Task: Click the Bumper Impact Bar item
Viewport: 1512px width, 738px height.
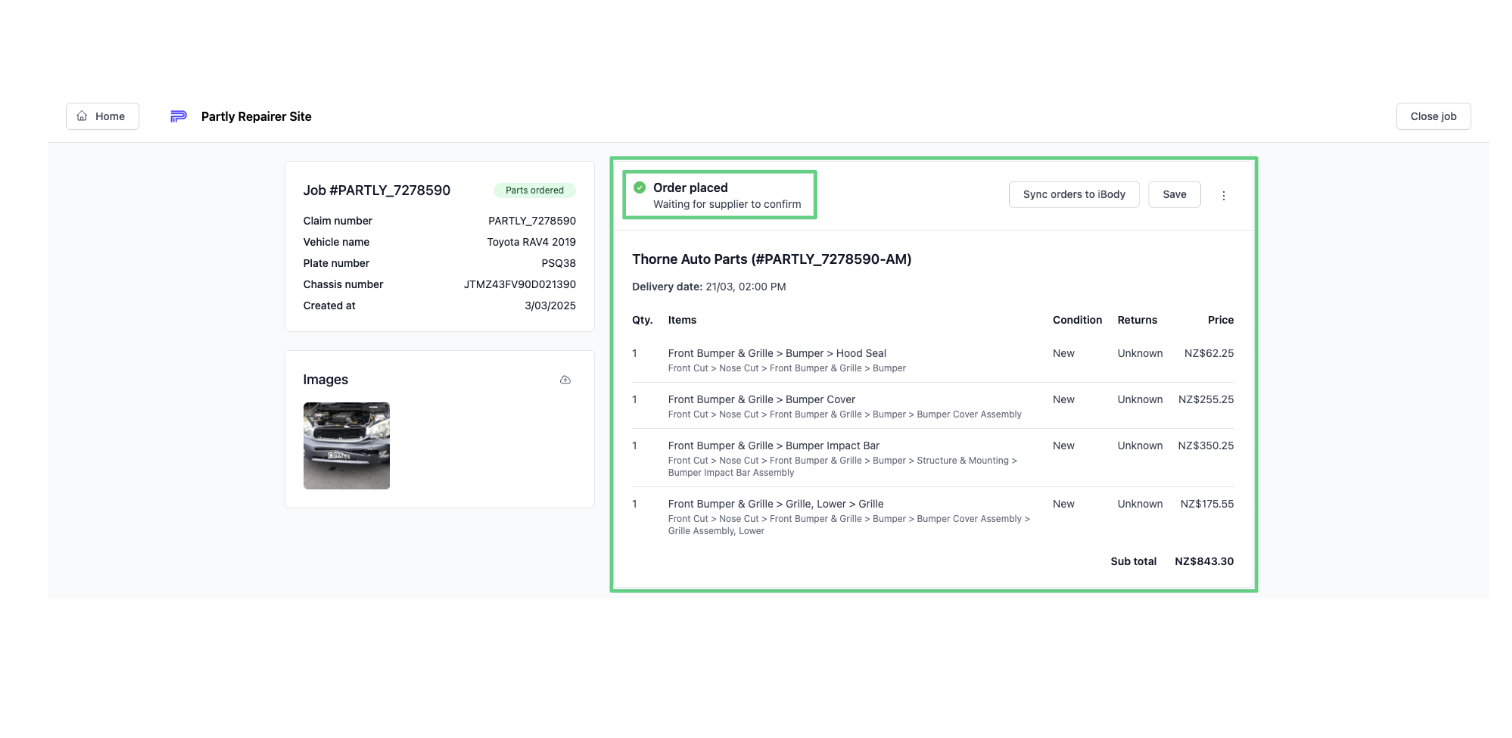Action: (x=774, y=446)
